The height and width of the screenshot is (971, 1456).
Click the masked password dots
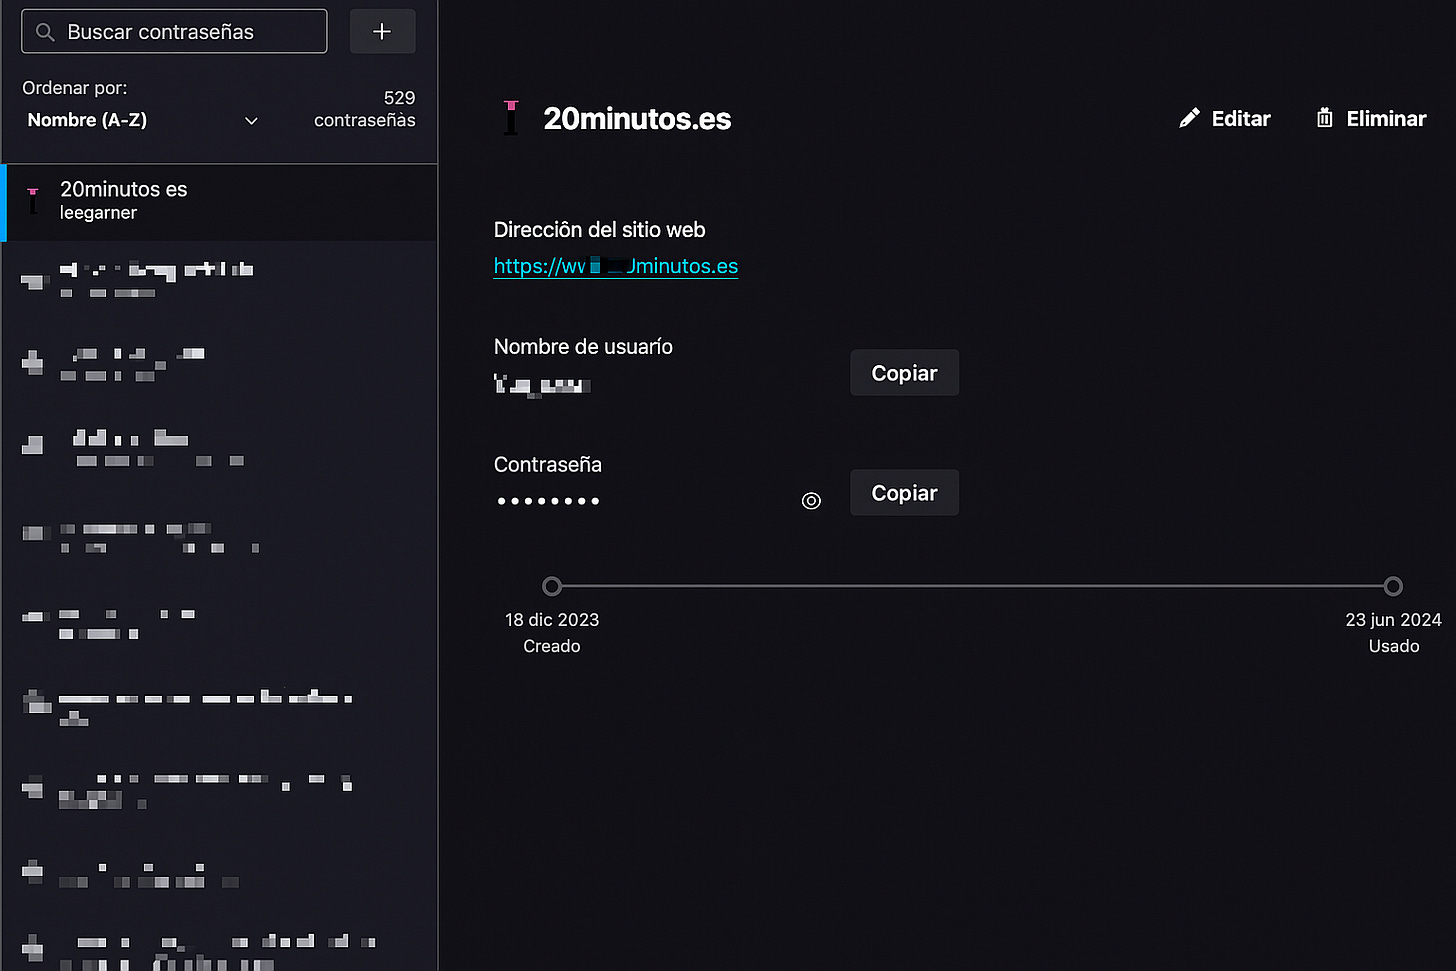[x=548, y=501]
